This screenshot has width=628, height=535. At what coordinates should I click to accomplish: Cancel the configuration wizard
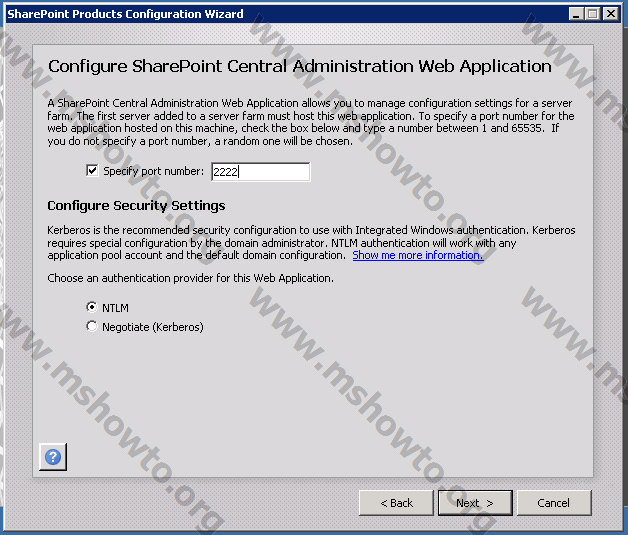[554, 503]
